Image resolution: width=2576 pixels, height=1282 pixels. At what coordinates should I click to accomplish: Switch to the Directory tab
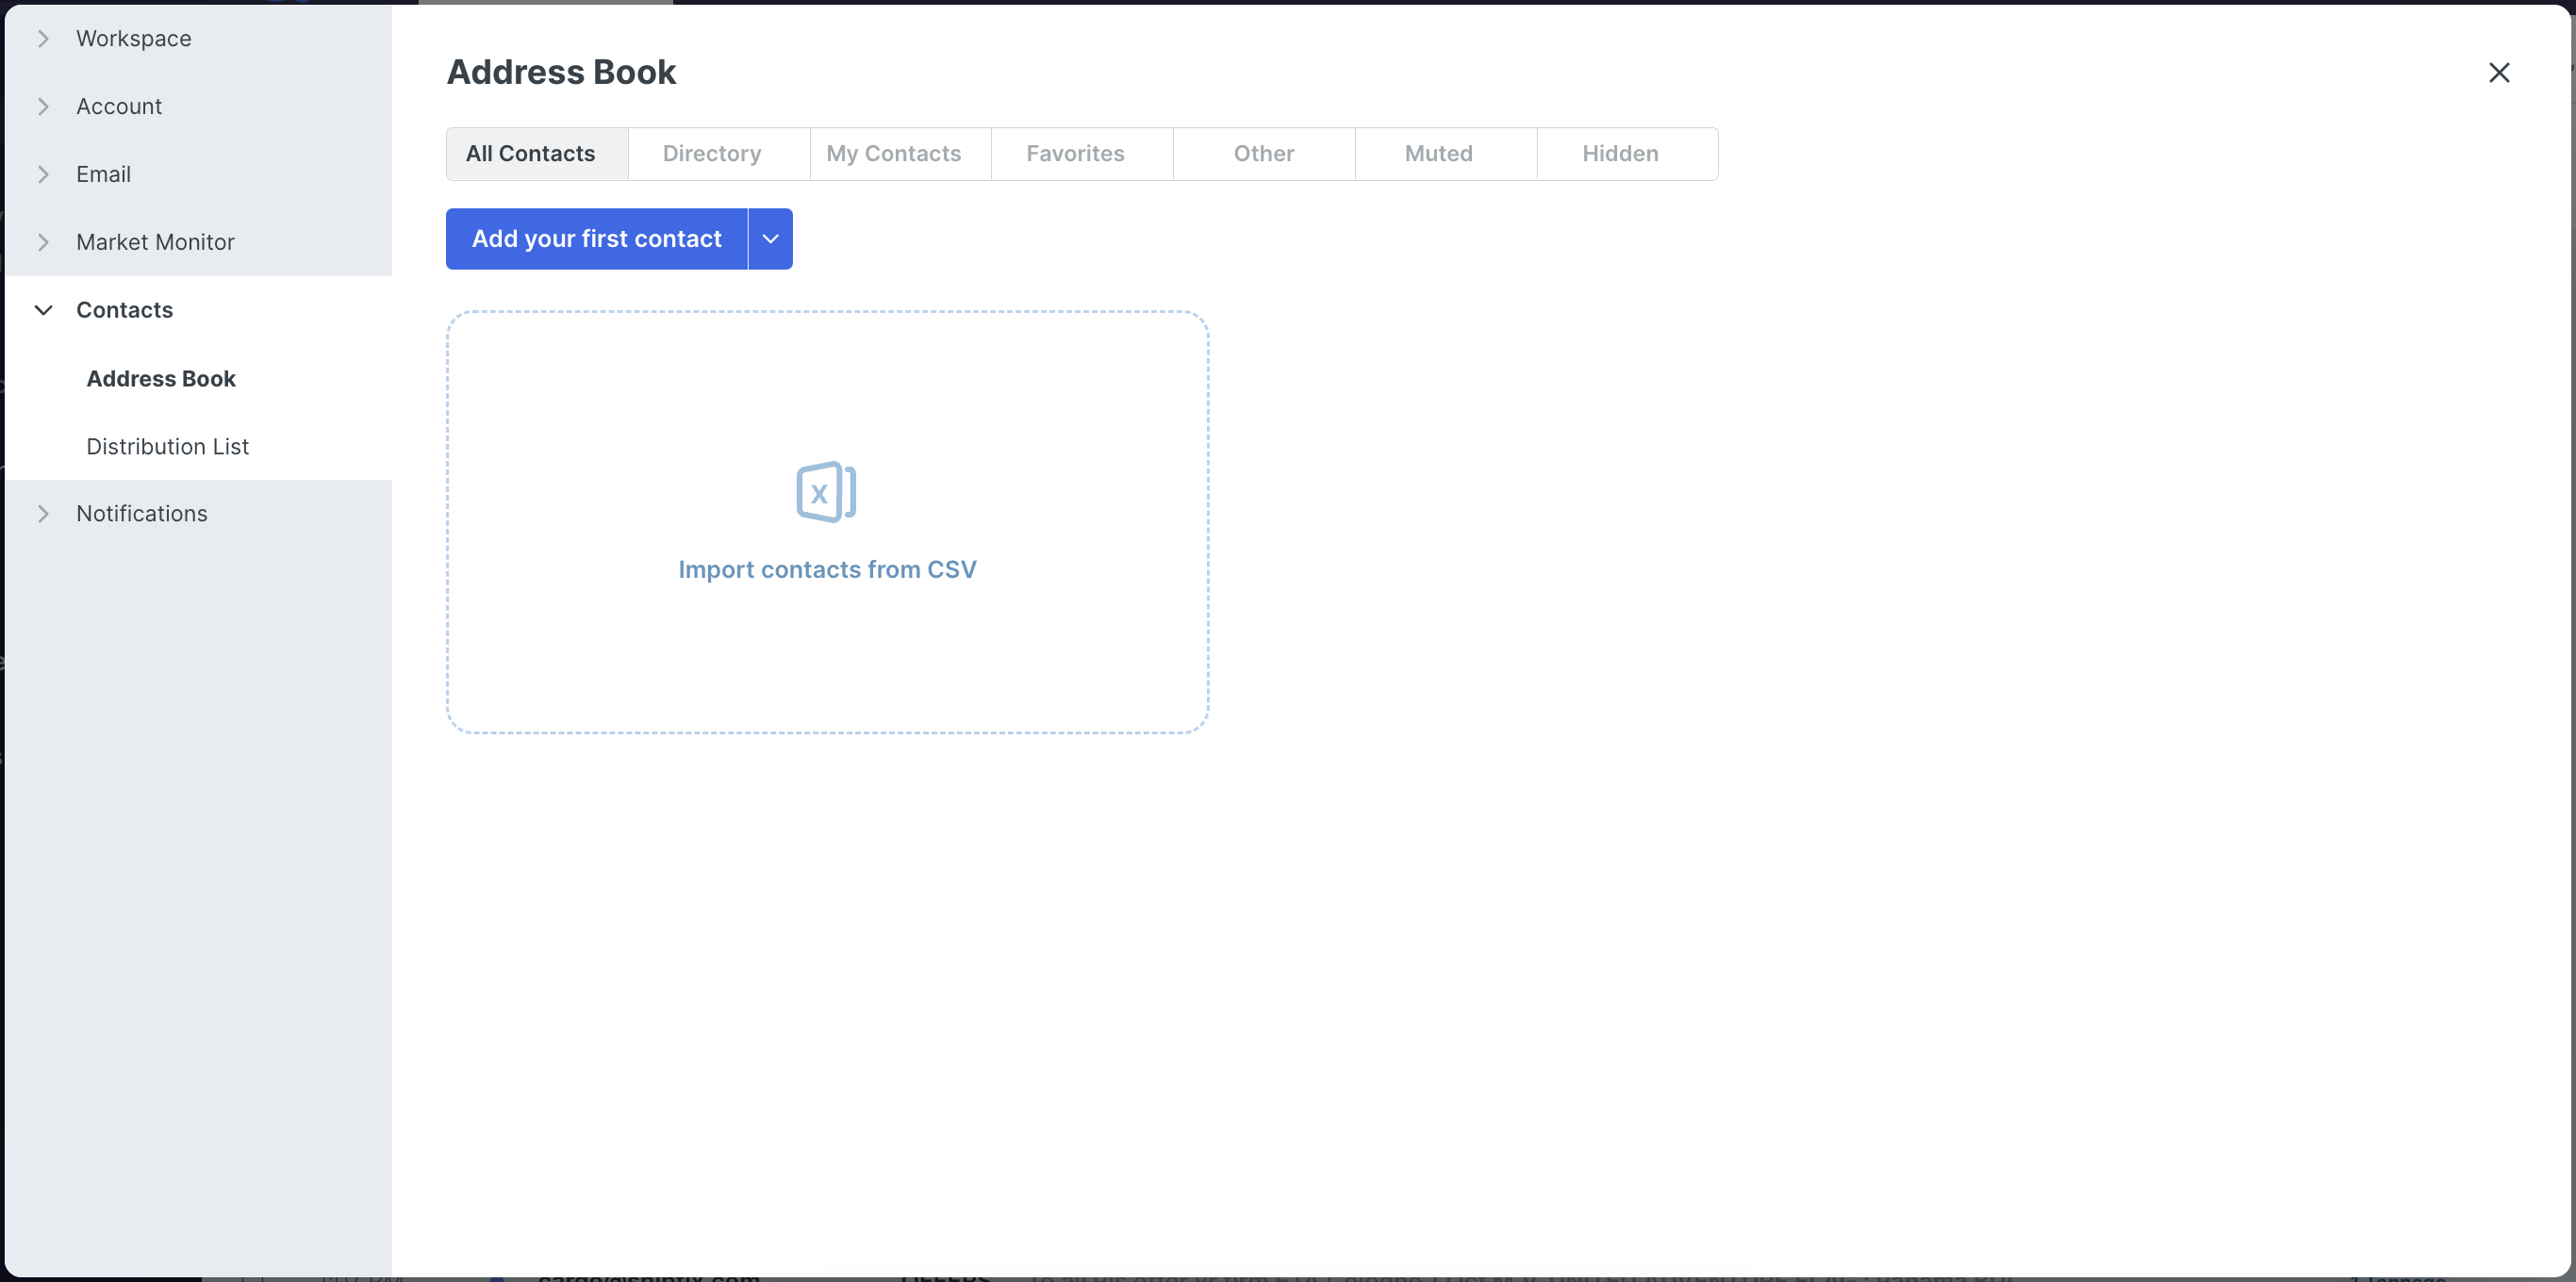click(x=712, y=154)
